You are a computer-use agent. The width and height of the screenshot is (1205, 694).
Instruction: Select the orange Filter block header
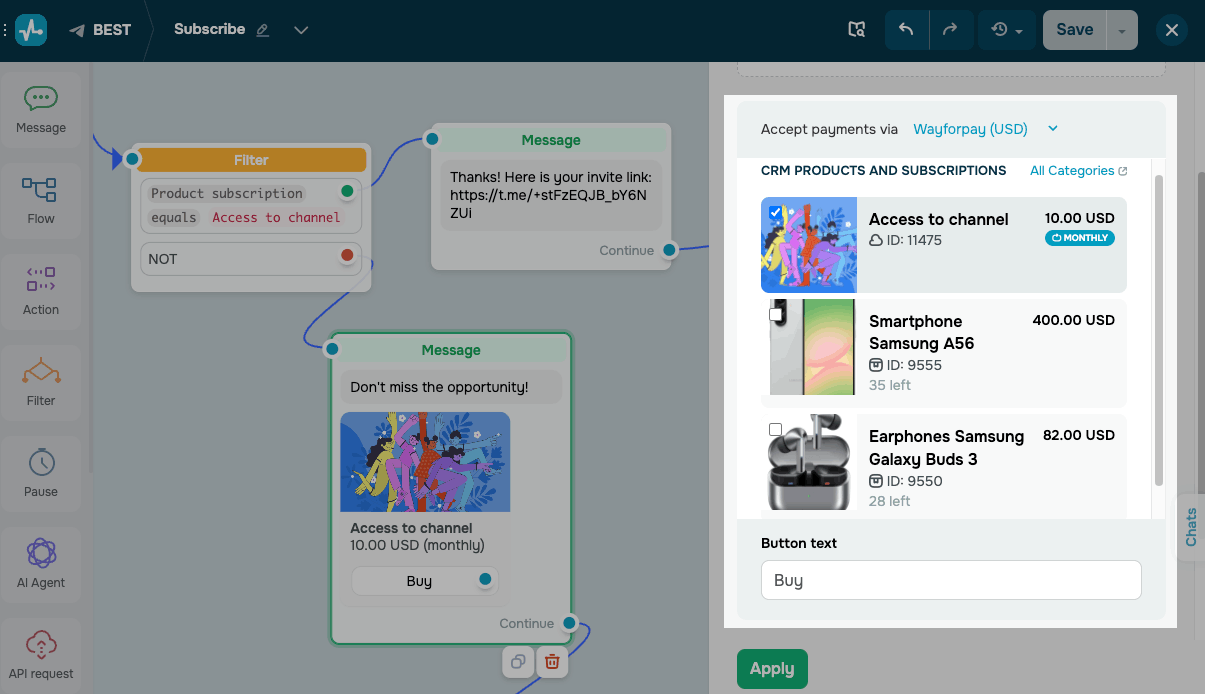click(x=251, y=160)
